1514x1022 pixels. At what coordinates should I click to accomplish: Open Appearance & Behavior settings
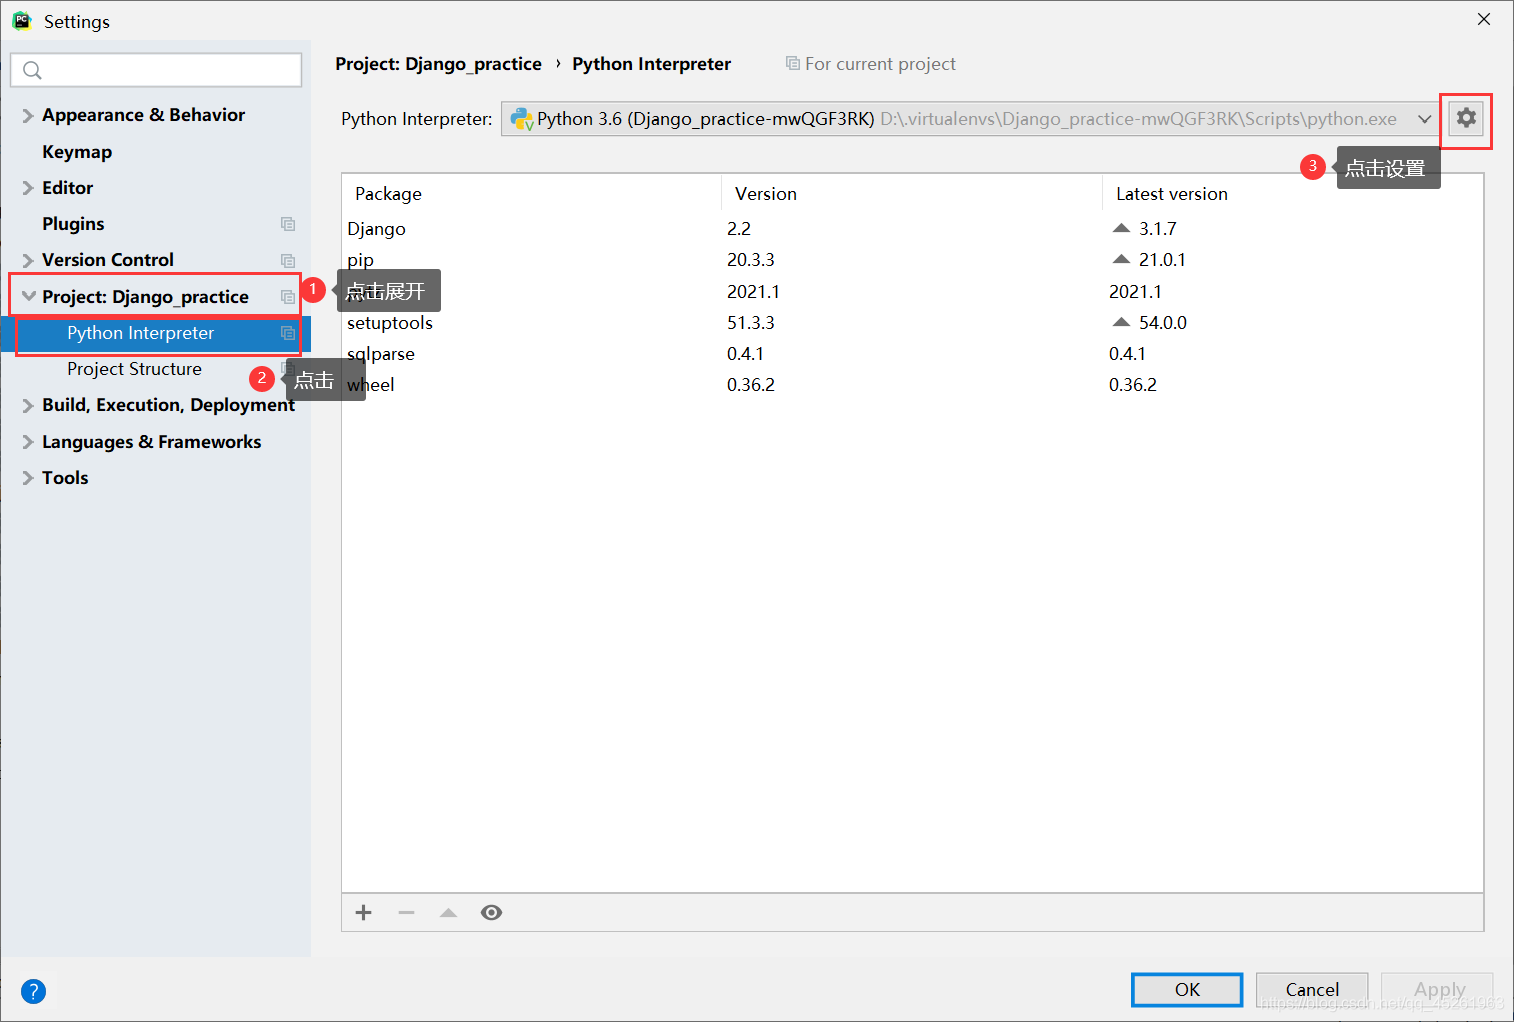tap(143, 115)
